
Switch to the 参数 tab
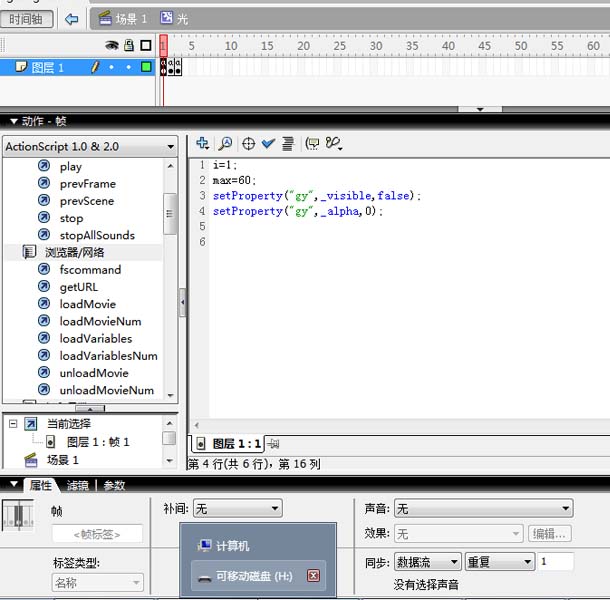[x=114, y=485]
